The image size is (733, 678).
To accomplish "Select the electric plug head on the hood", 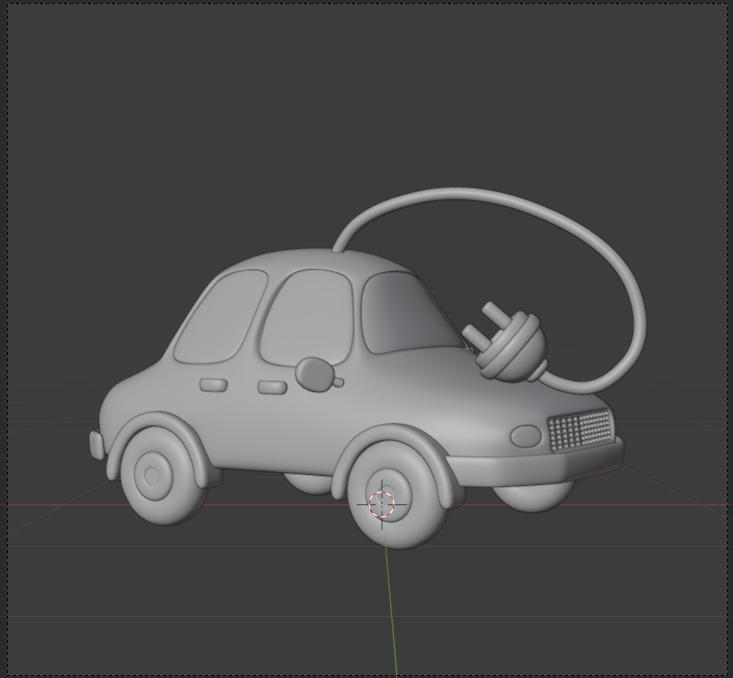I will click(506, 342).
